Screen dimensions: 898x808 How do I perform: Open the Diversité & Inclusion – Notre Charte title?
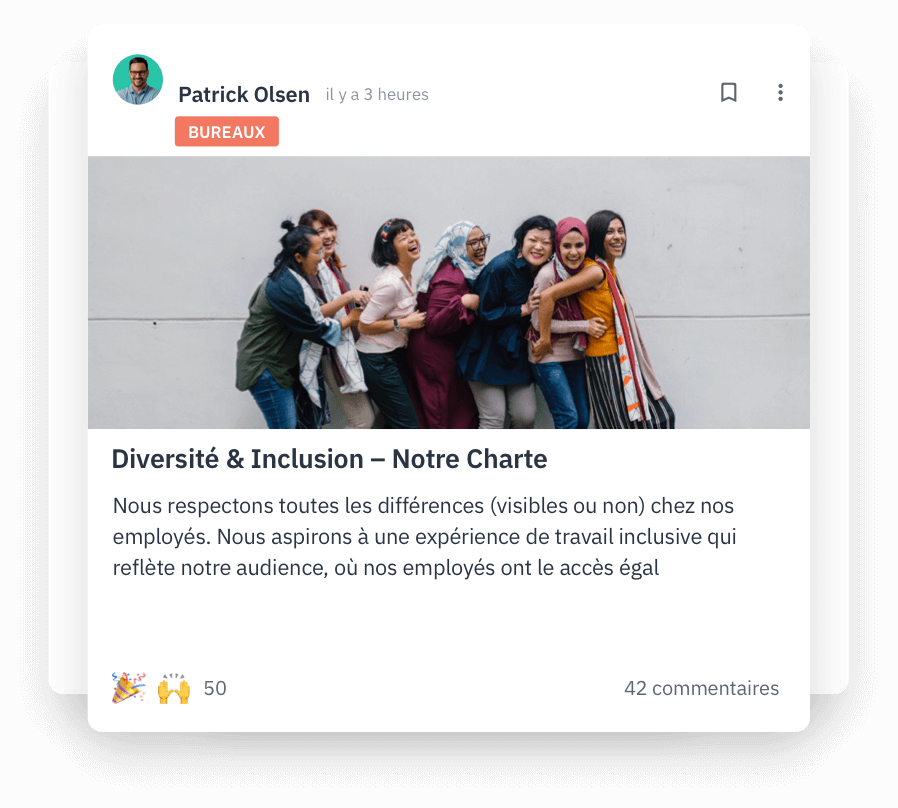pos(329,459)
